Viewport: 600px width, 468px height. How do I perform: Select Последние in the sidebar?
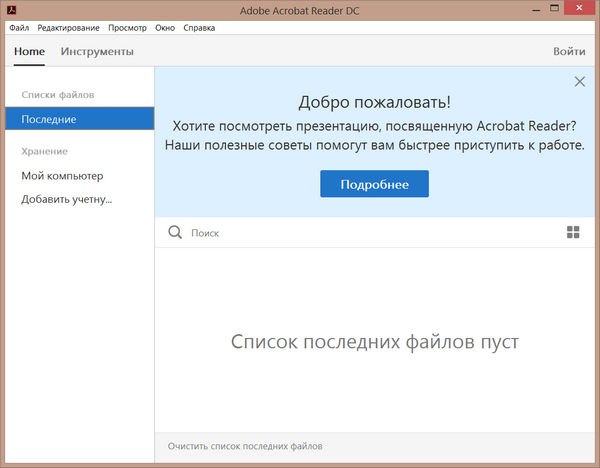(80, 119)
